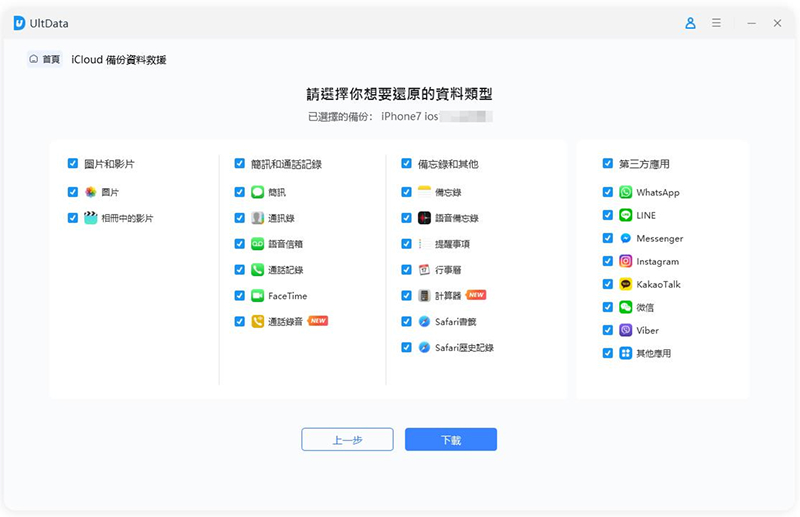Click the Safari history compass icon
This screenshot has width=800, height=517.
pyautogui.click(x=424, y=348)
